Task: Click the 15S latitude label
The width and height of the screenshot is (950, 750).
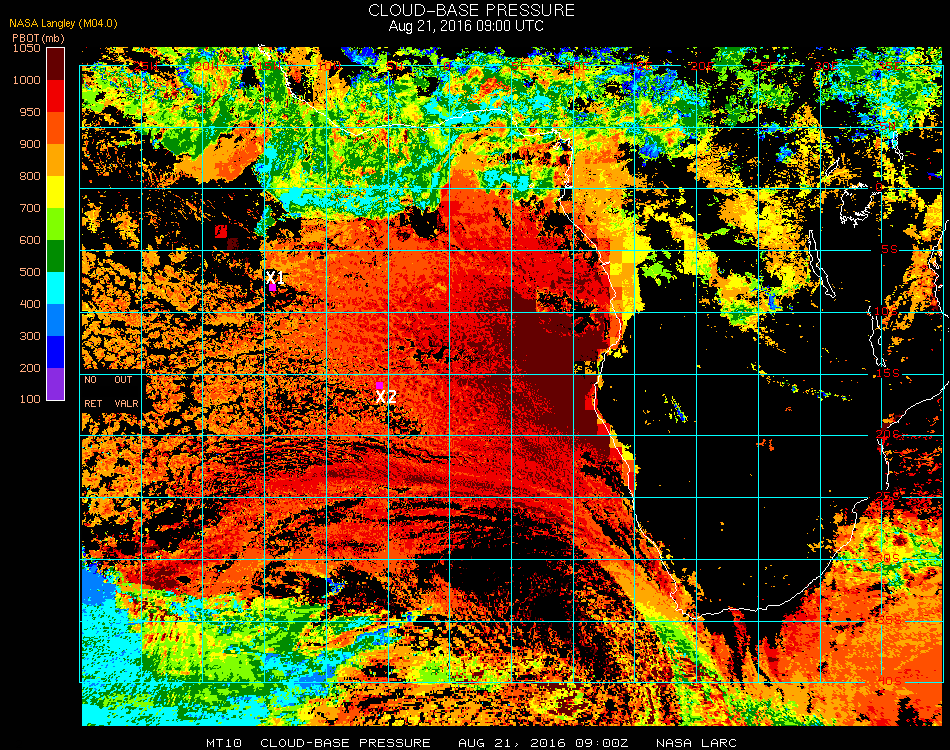Action: coord(887,373)
